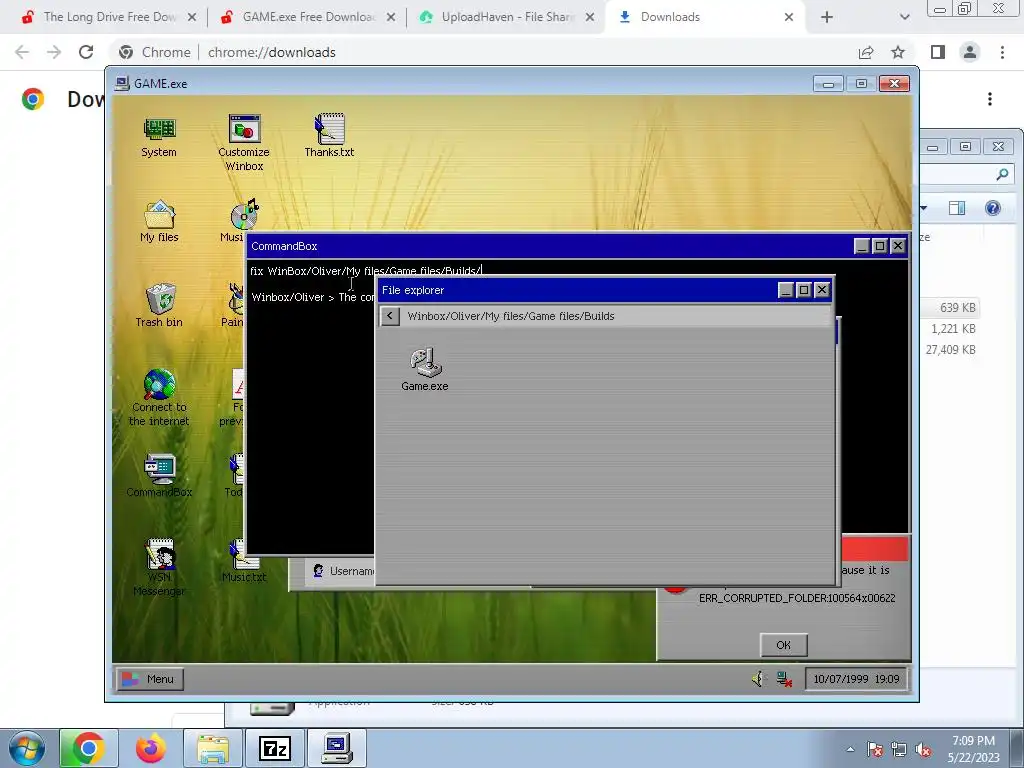Launch Connect to the internet icon
Image resolution: width=1024 pixels, height=768 pixels.
coord(159,398)
